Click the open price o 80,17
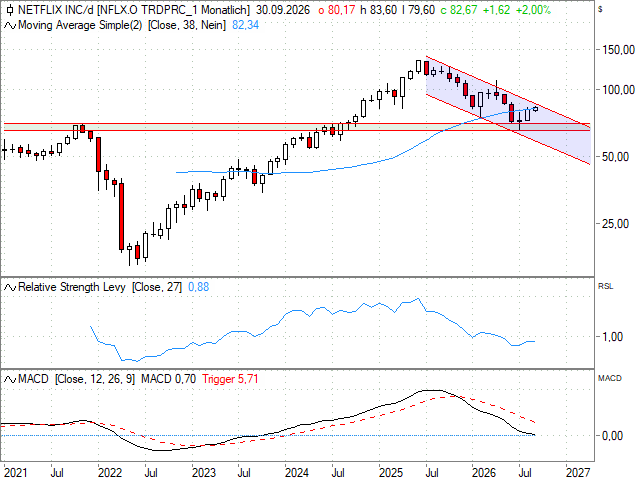Image resolution: width=640 pixels, height=480 pixels. [x=337, y=10]
